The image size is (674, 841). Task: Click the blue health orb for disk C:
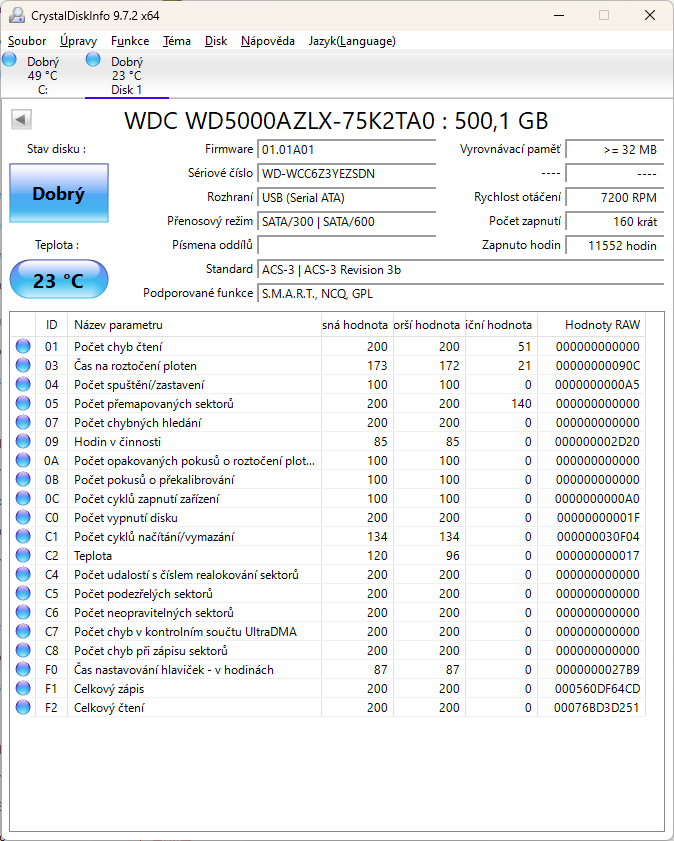click(x=9, y=59)
